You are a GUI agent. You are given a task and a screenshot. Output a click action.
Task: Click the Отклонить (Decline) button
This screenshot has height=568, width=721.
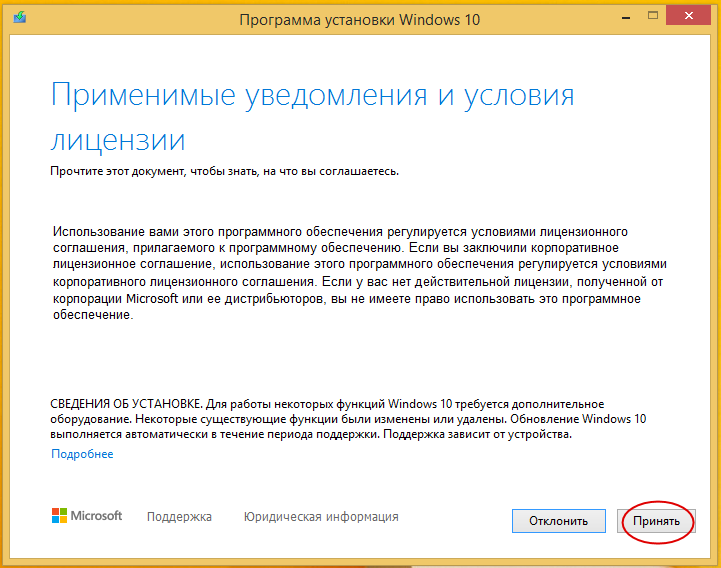[x=559, y=521]
